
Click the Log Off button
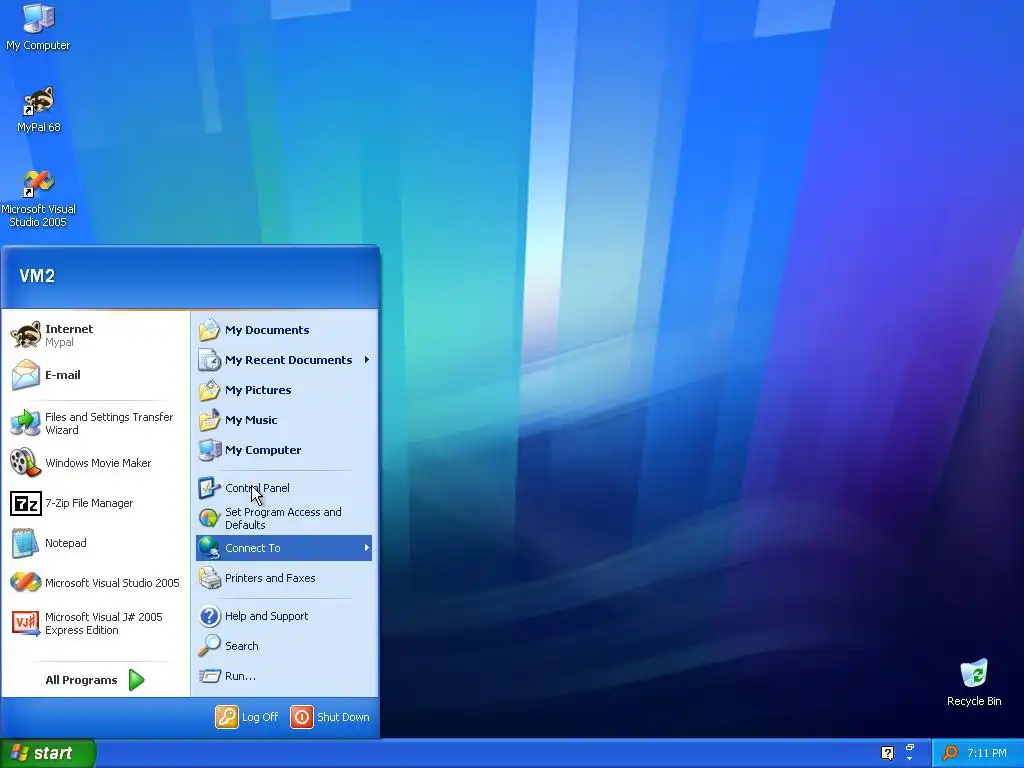[247, 717]
